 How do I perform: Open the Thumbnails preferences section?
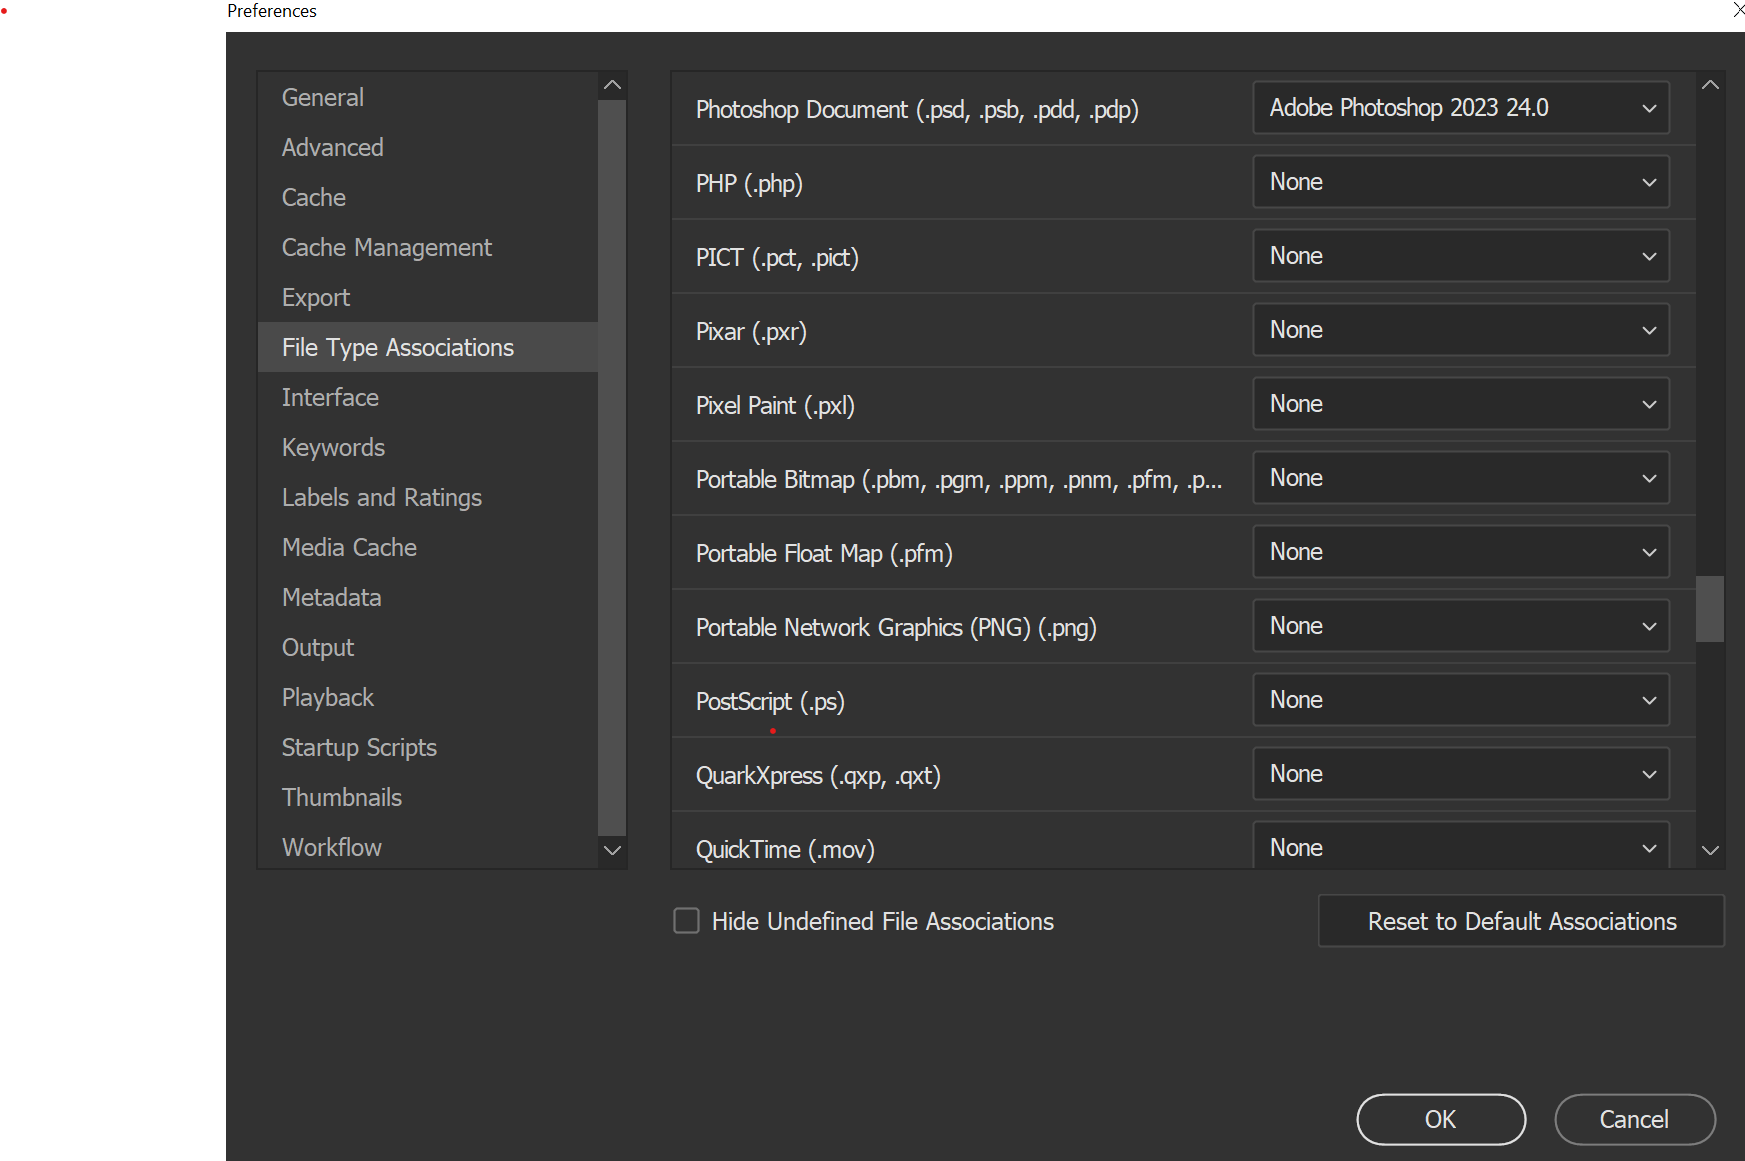click(341, 797)
